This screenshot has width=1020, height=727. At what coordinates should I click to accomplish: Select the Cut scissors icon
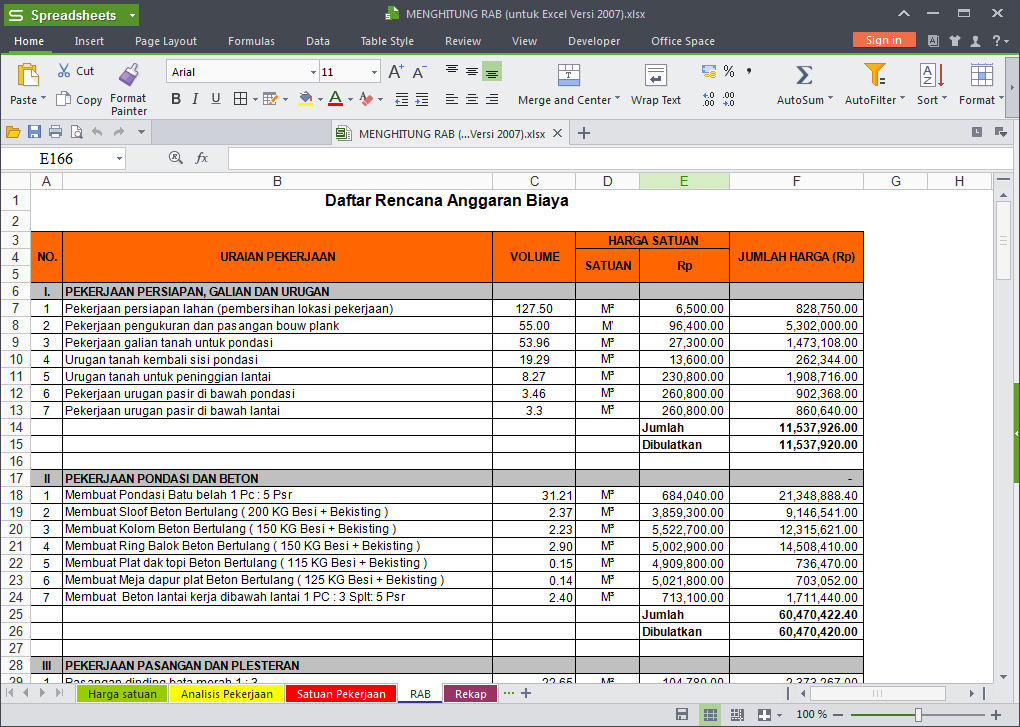pos(64,70)
